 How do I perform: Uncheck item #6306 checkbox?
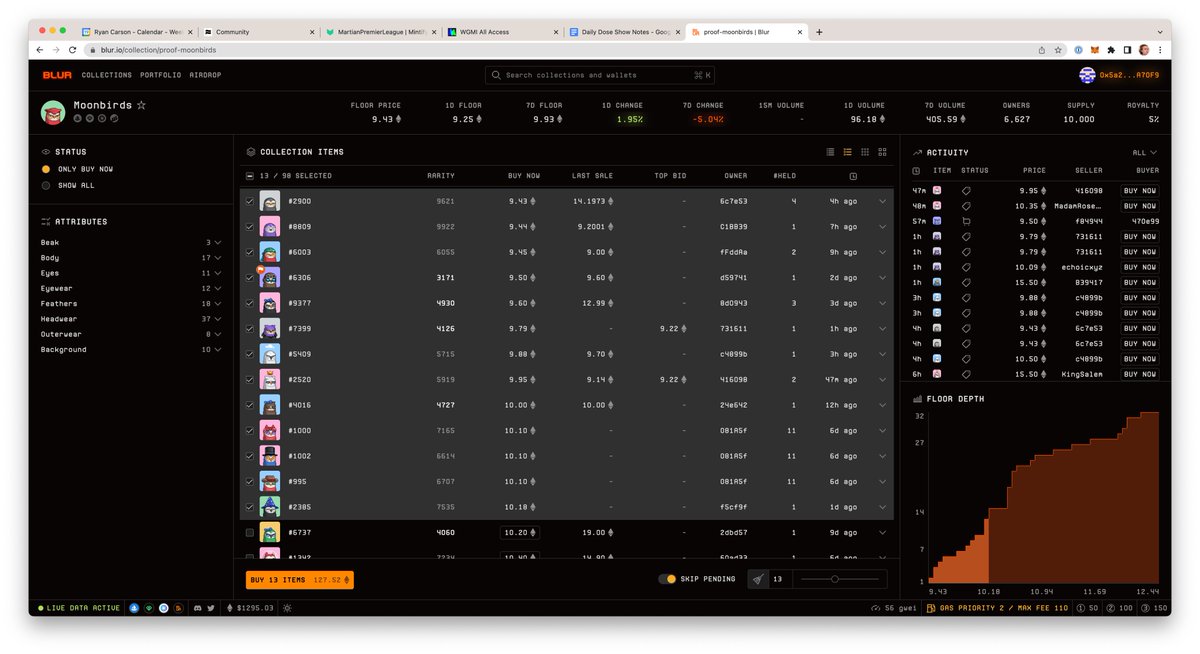point(250,278)
